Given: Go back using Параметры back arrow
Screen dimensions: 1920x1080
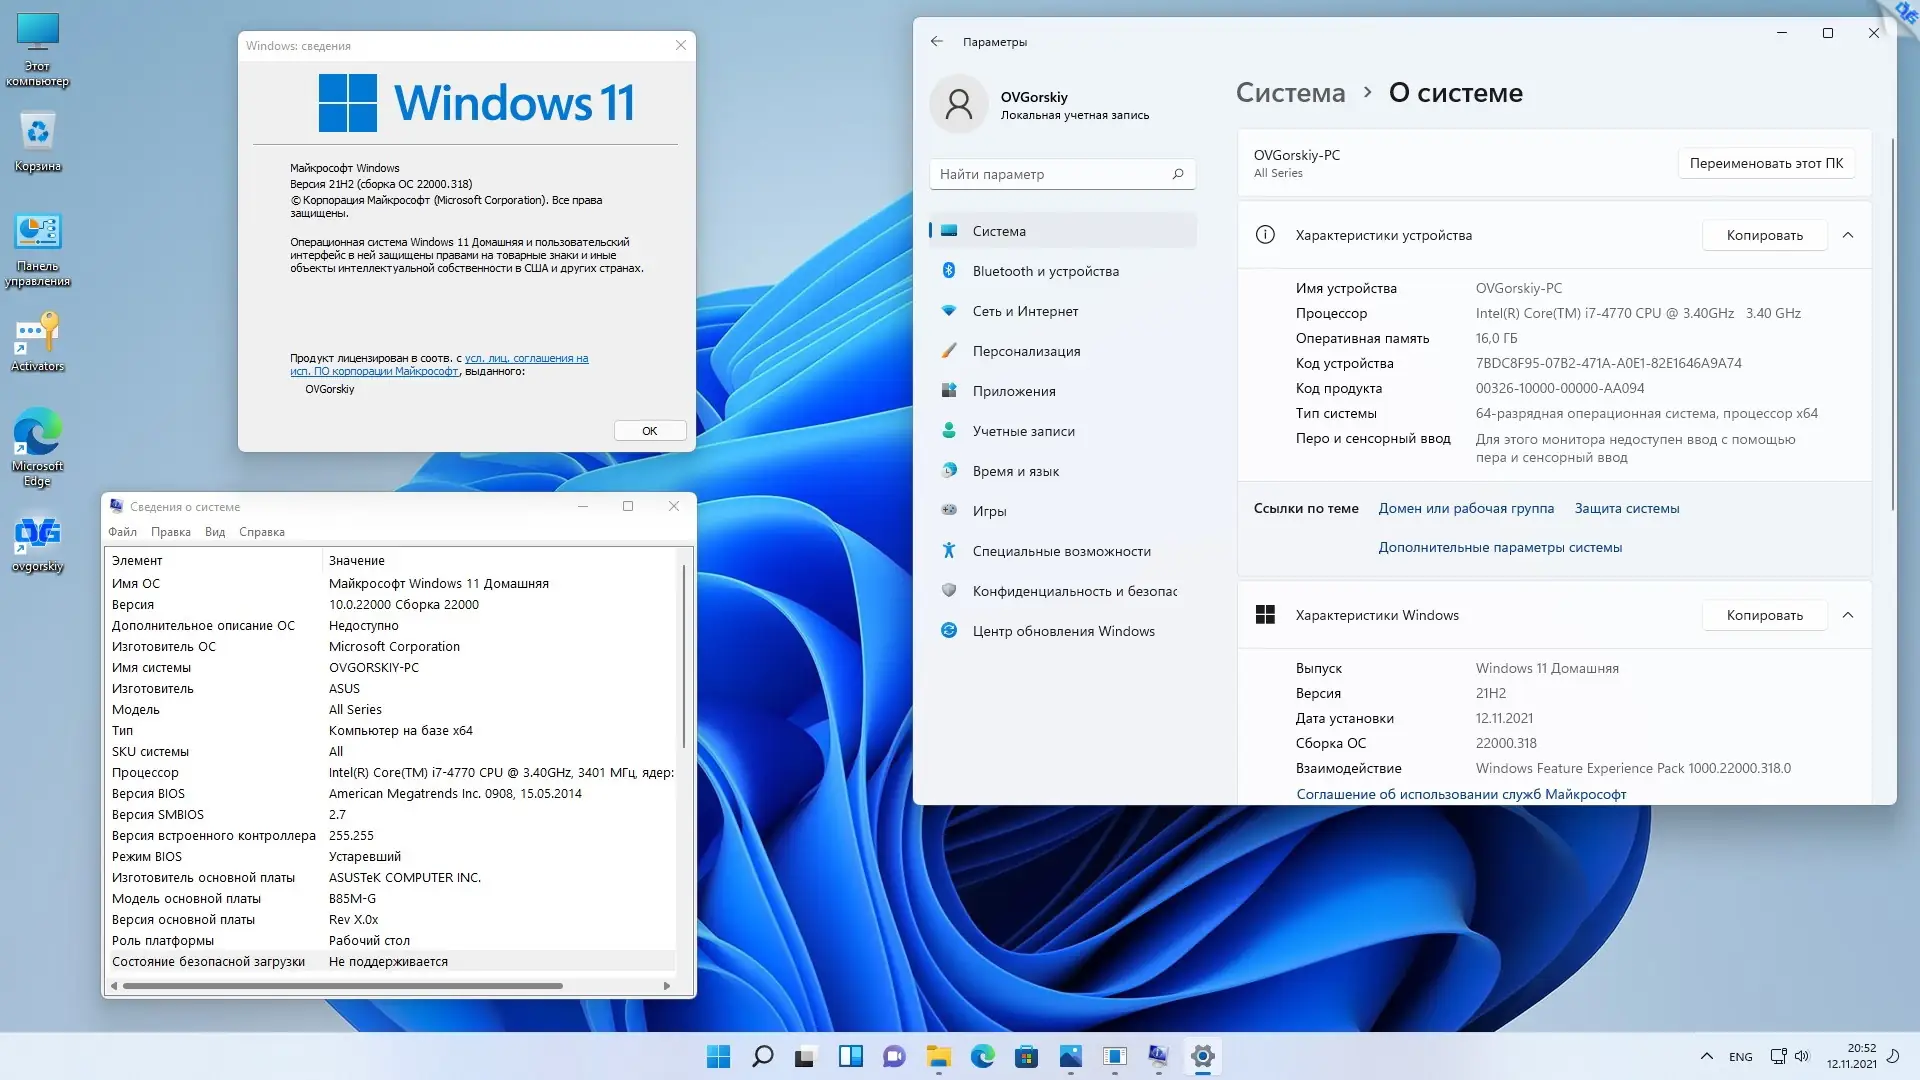Looking at the screenshot, I should point(936,41).
